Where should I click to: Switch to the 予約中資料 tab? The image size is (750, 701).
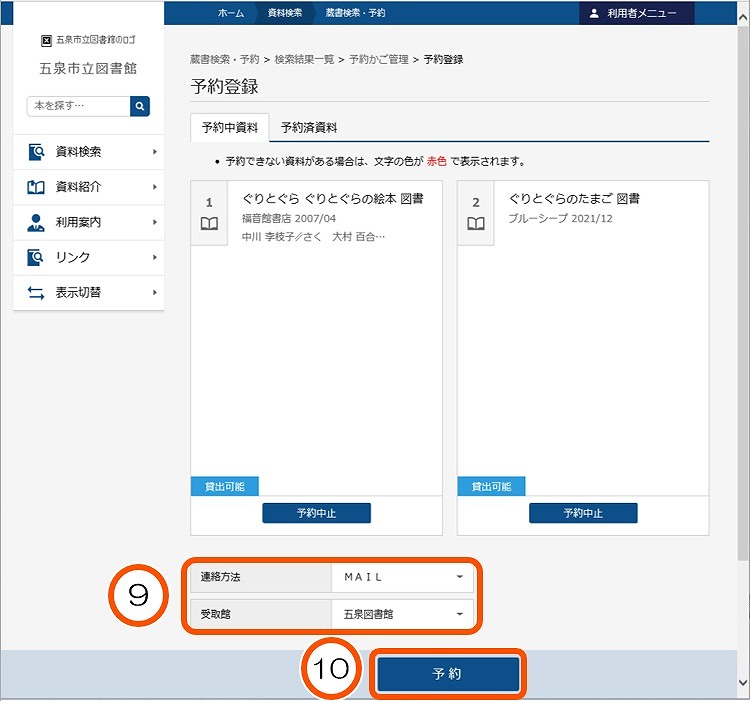(230, 128)
